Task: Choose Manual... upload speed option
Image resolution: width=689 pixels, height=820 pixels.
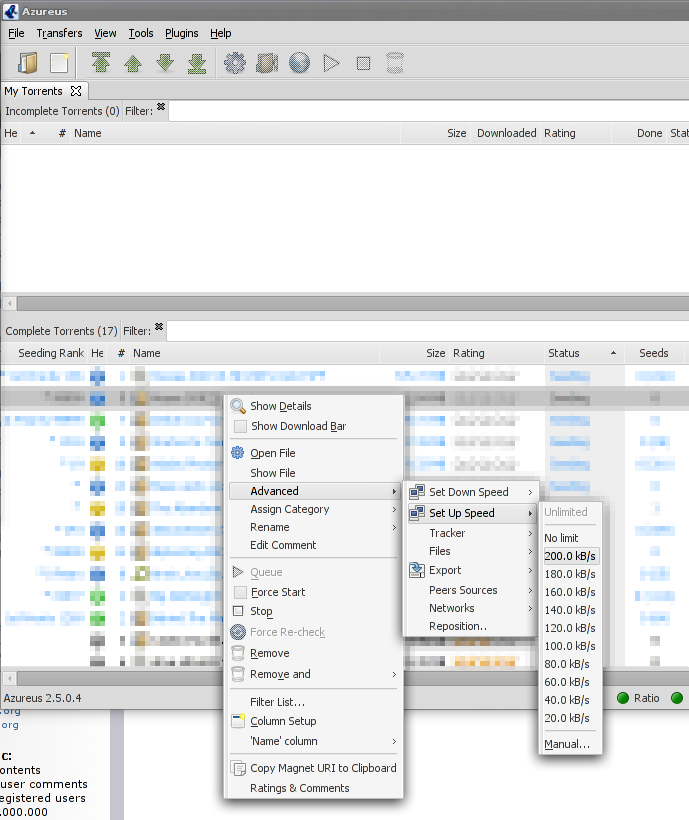Action: coord(567,744)
